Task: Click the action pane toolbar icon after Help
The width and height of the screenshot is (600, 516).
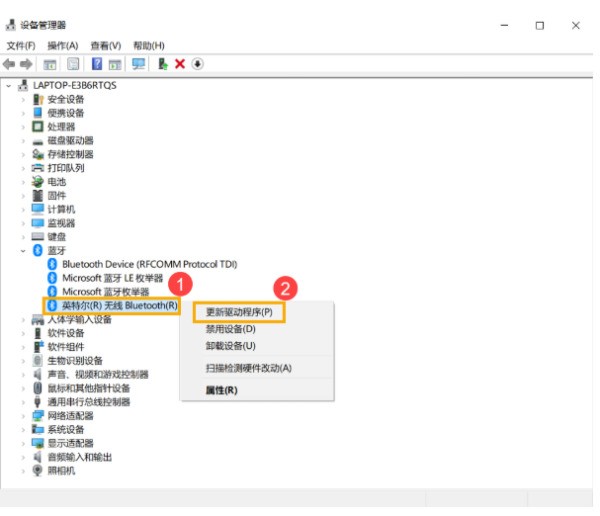Action: (x=115, y=64)
